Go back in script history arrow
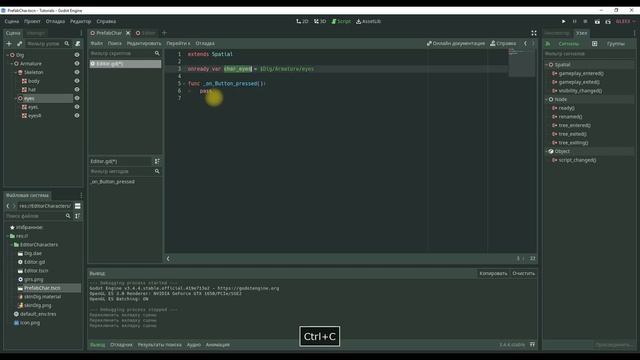The image size is (640, 360). click(x=525, y=43)
